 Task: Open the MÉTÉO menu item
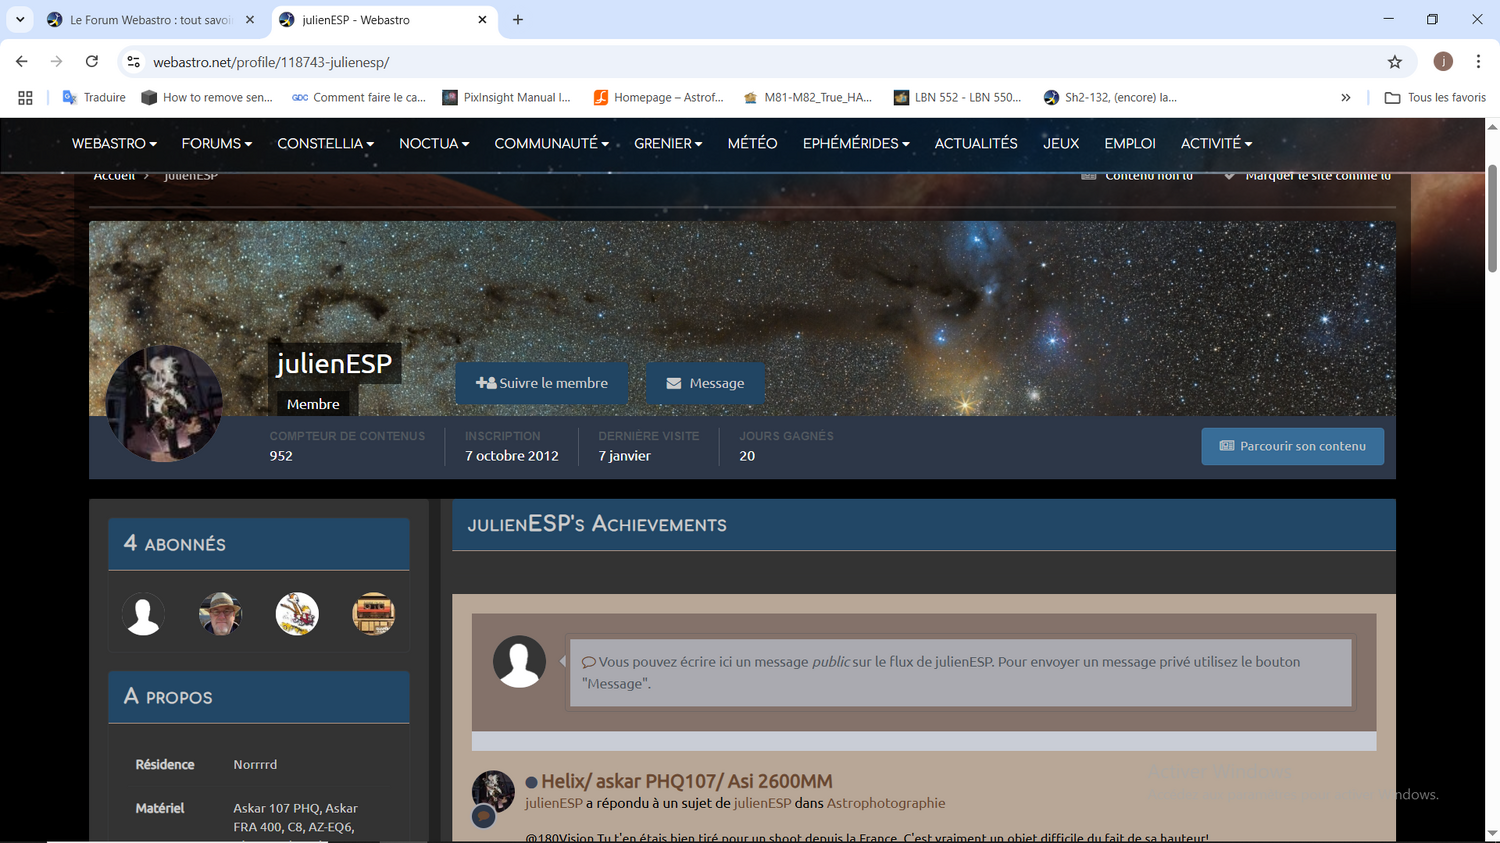[x=752, y=143]
